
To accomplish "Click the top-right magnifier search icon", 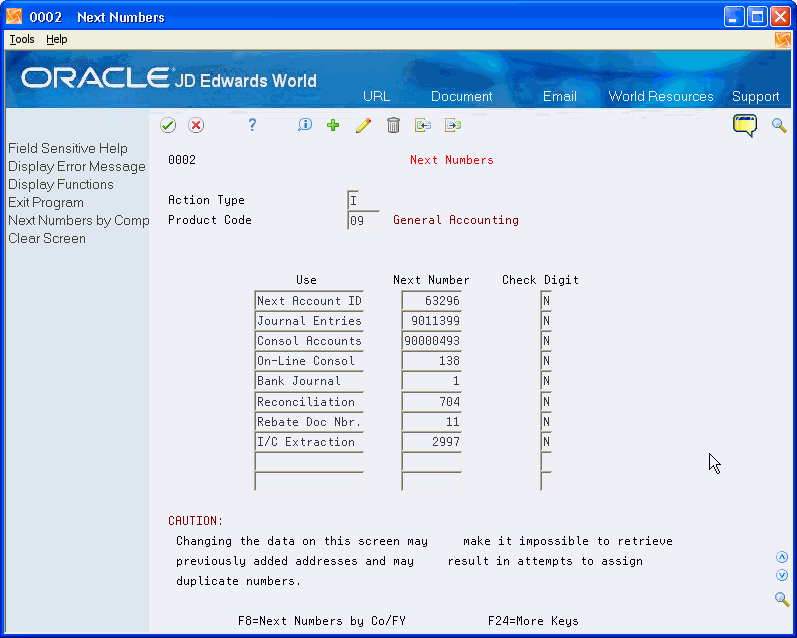I will 779,125.
